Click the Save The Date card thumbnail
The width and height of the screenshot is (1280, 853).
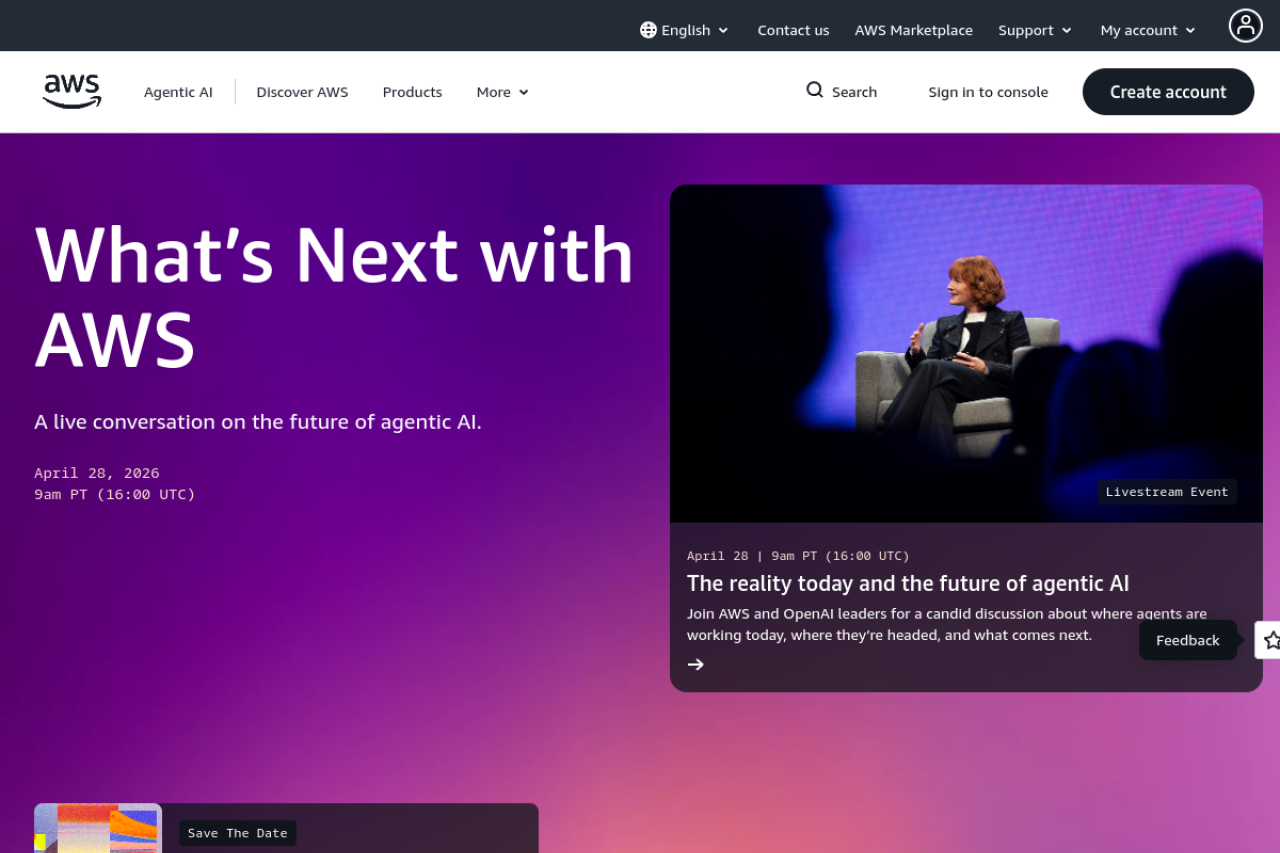click(x=98, y=828)
